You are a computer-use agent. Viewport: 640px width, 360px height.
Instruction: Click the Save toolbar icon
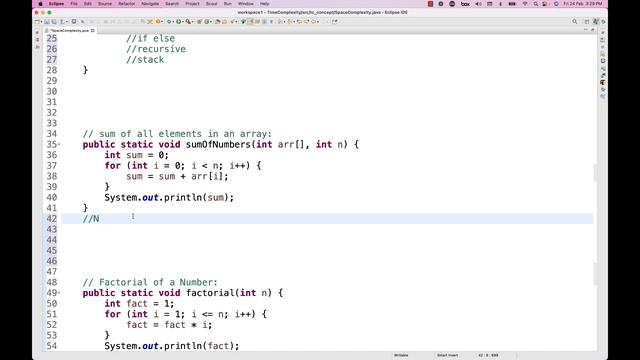[47, 21]
